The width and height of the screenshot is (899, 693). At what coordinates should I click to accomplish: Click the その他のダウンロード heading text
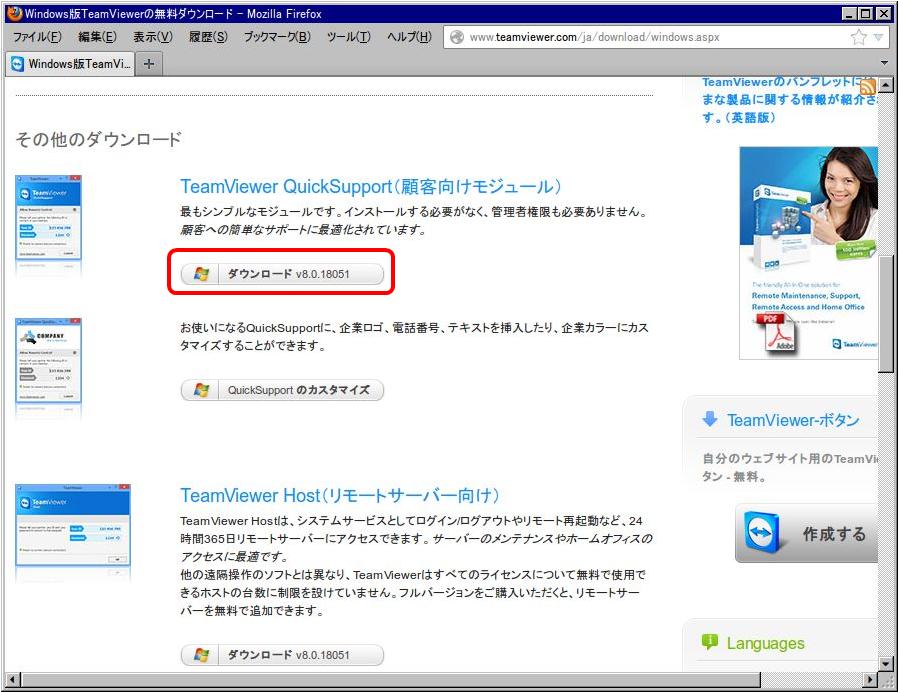(x=99, y=139)
